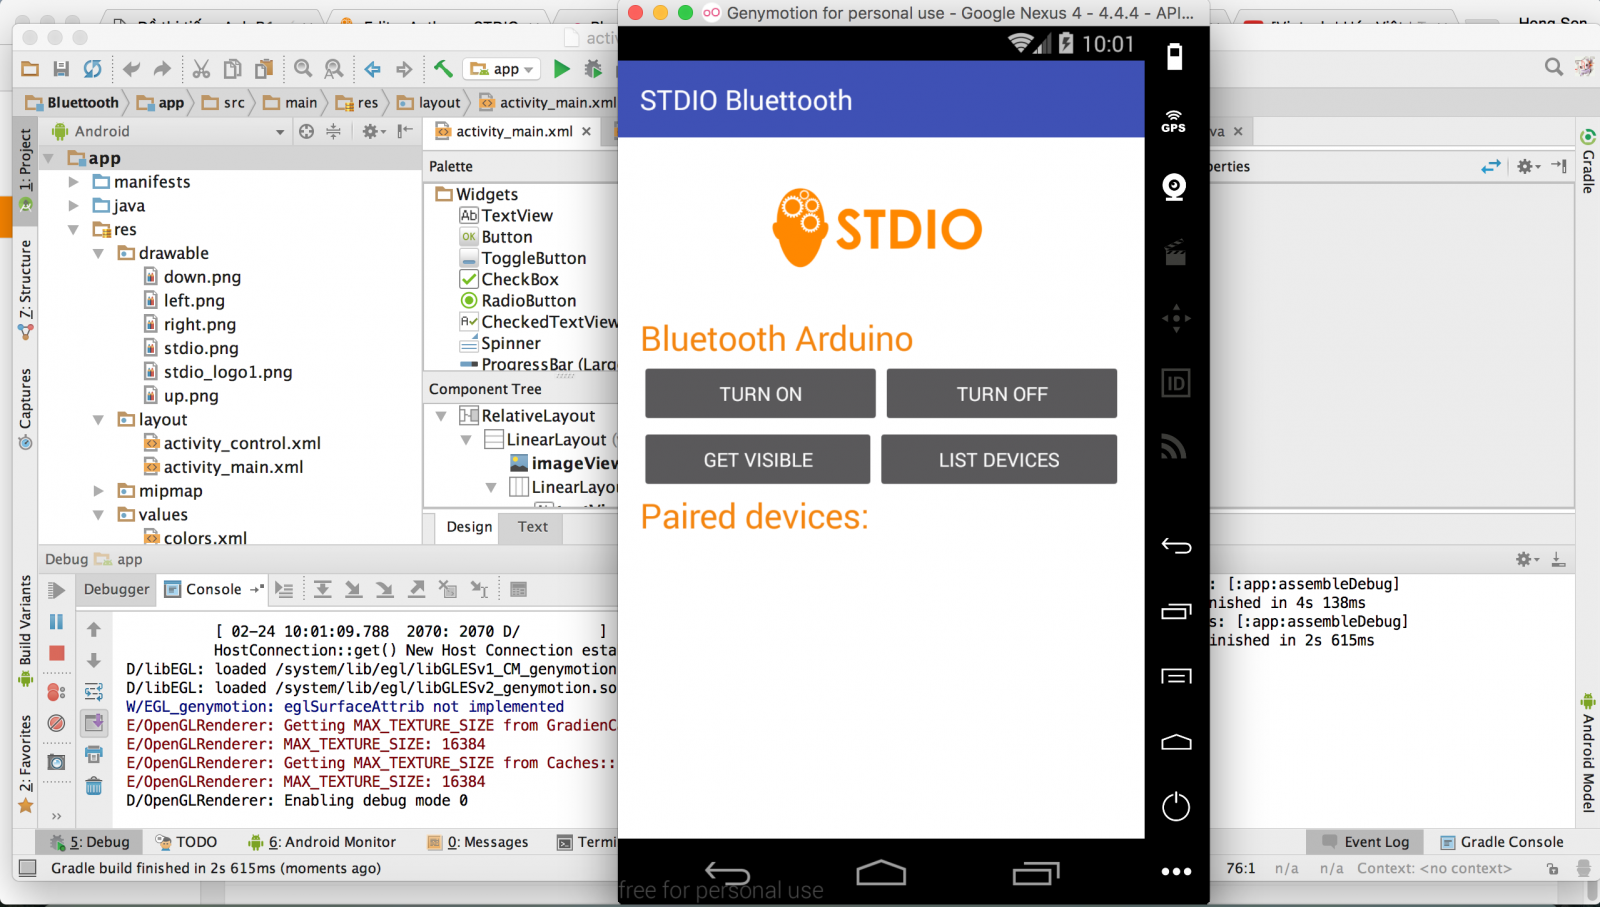This screenshot has height=907, width=1600.
Task: Collapse the res folder
Action: click(x=73, y=230)
